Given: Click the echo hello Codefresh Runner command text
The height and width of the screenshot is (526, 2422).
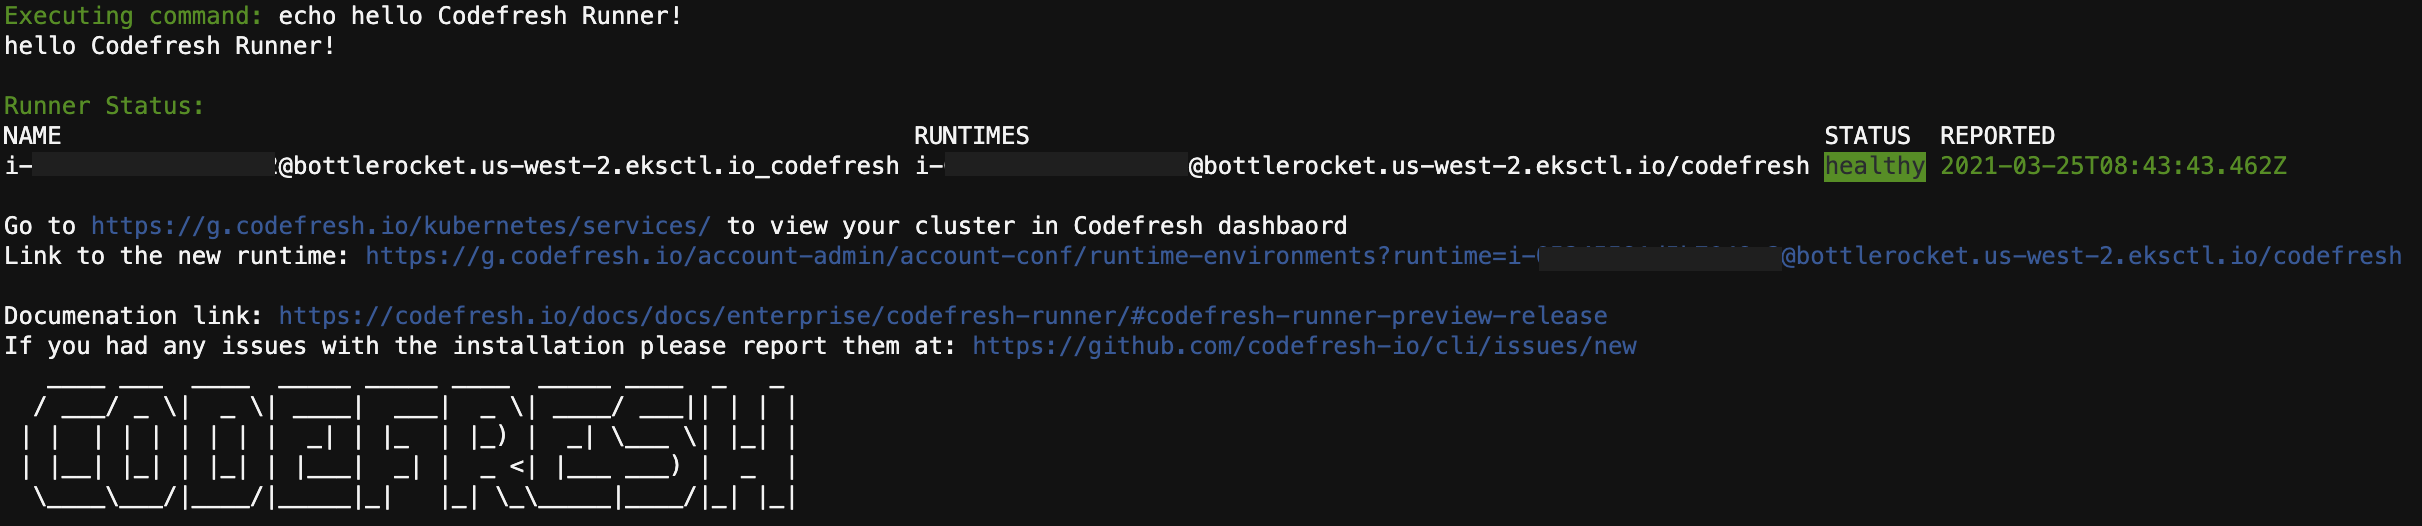Looking at the screenshot, I should [480, 16].
